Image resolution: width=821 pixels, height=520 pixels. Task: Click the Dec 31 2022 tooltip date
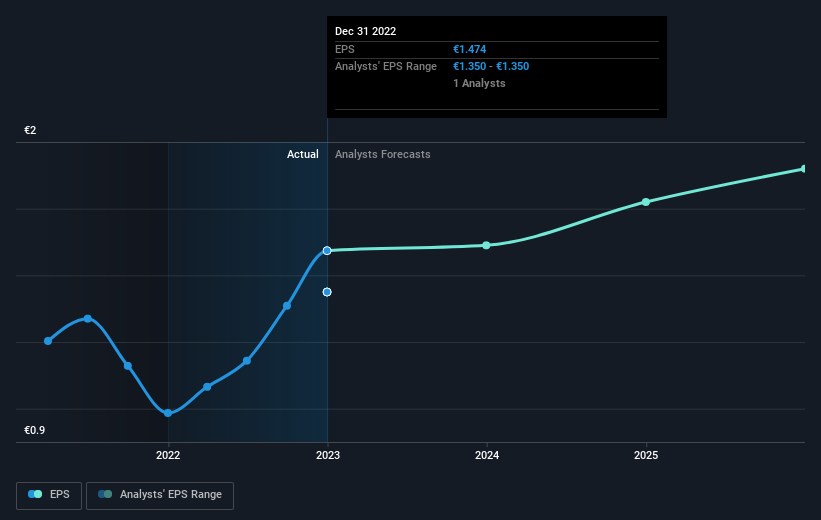(x=365, y=31)
